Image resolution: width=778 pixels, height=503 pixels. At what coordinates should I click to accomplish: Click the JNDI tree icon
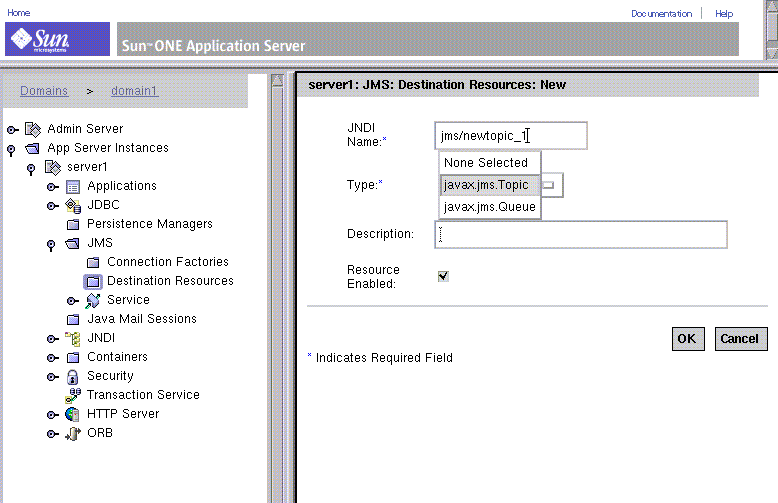[x=73, y=339]
